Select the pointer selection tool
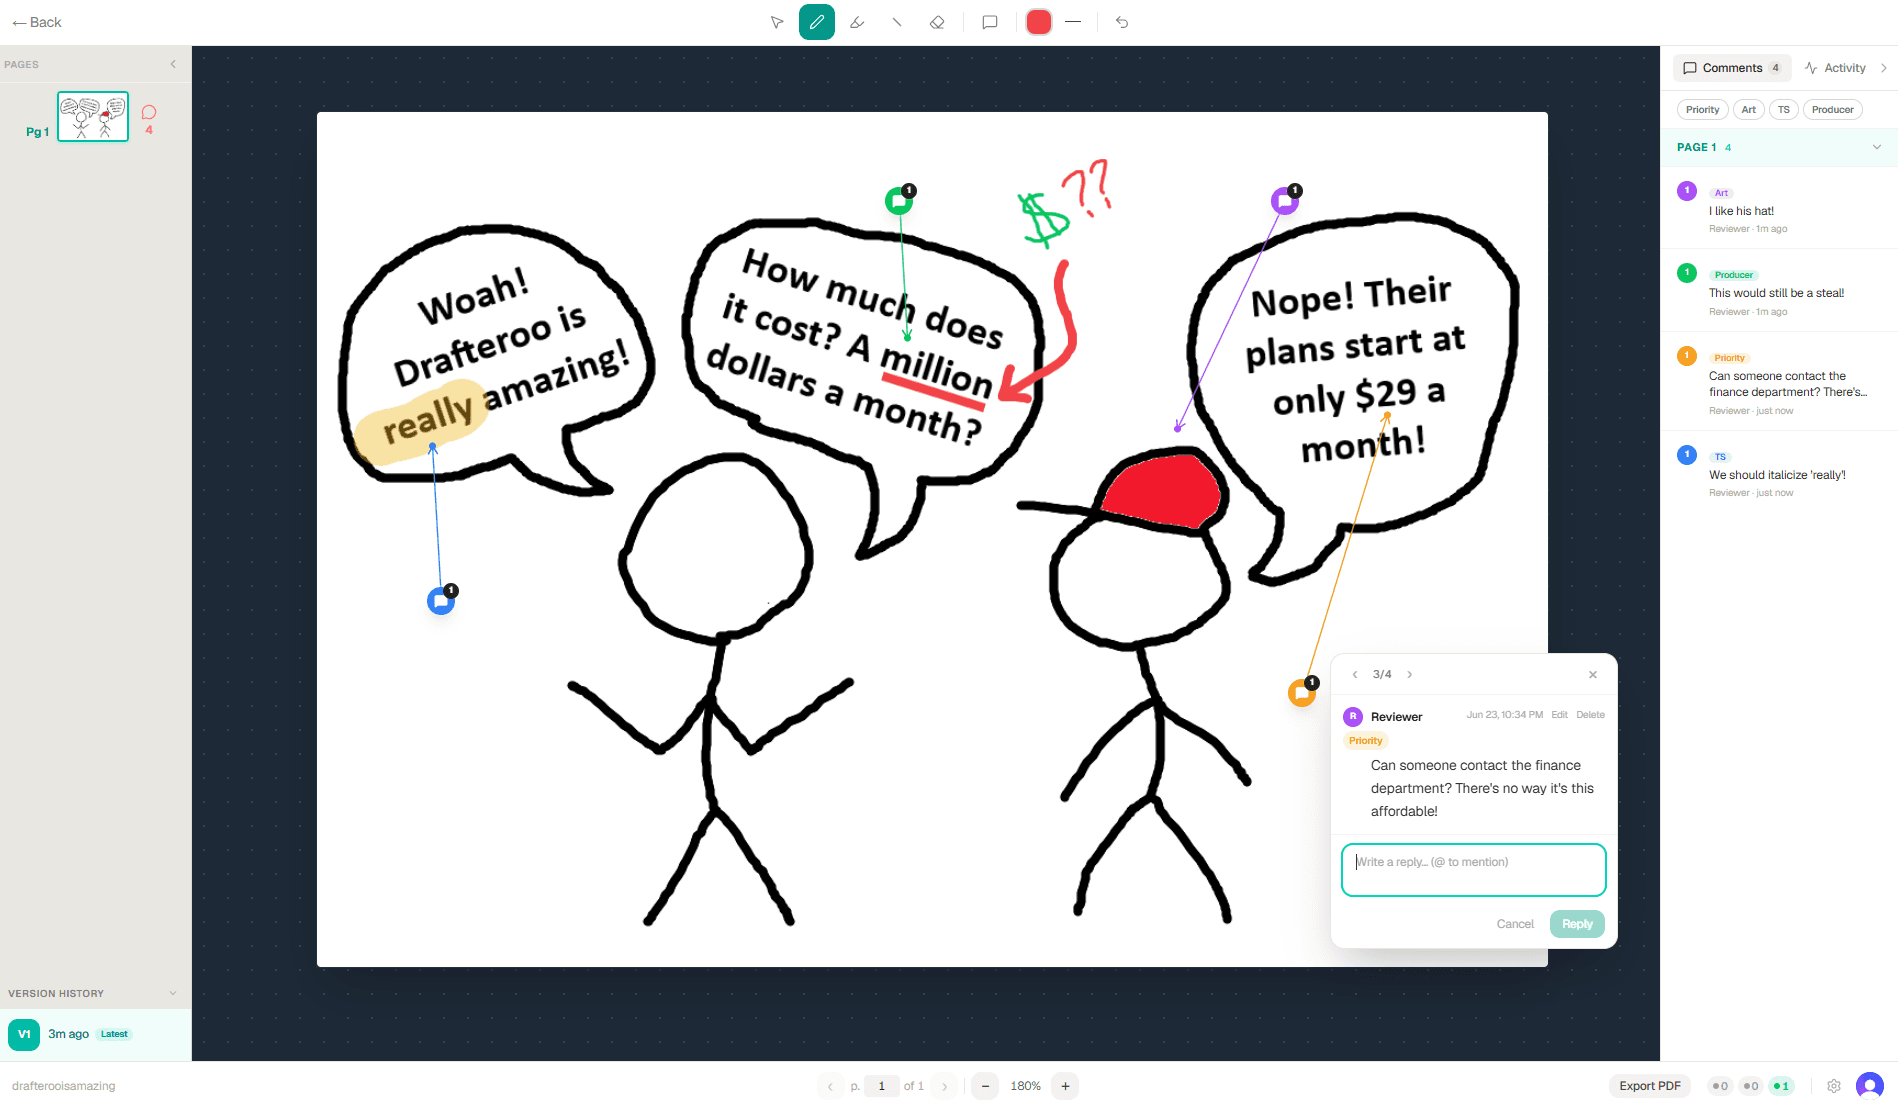Viewport: 1898px width, 1105px height. 777,22
